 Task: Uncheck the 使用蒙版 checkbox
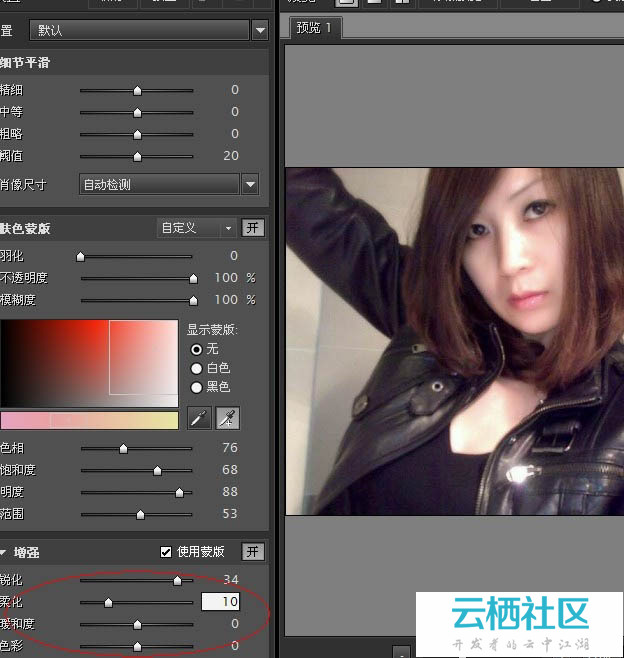(166, 552)
